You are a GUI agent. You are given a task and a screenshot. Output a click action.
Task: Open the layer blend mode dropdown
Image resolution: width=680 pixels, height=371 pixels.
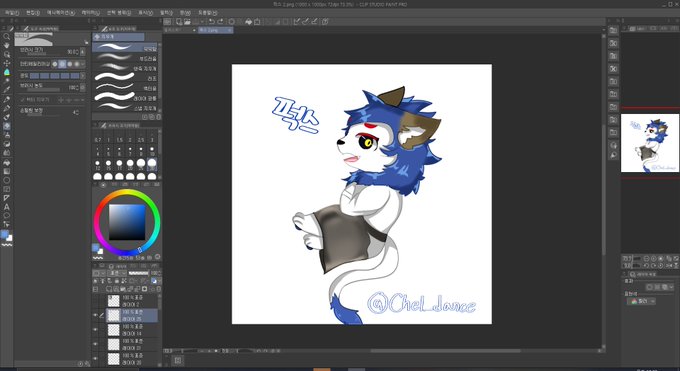click(117, 273)
